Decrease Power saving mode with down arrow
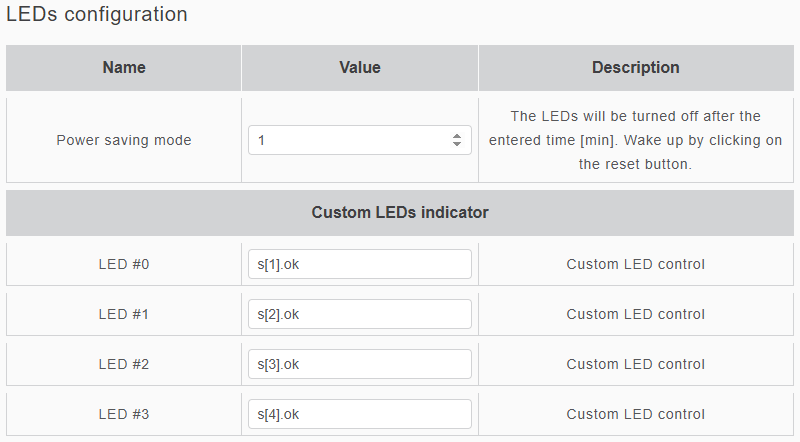The width and height of the screenshot is (800, 442). pyautogui.click(x=457, y=145)
